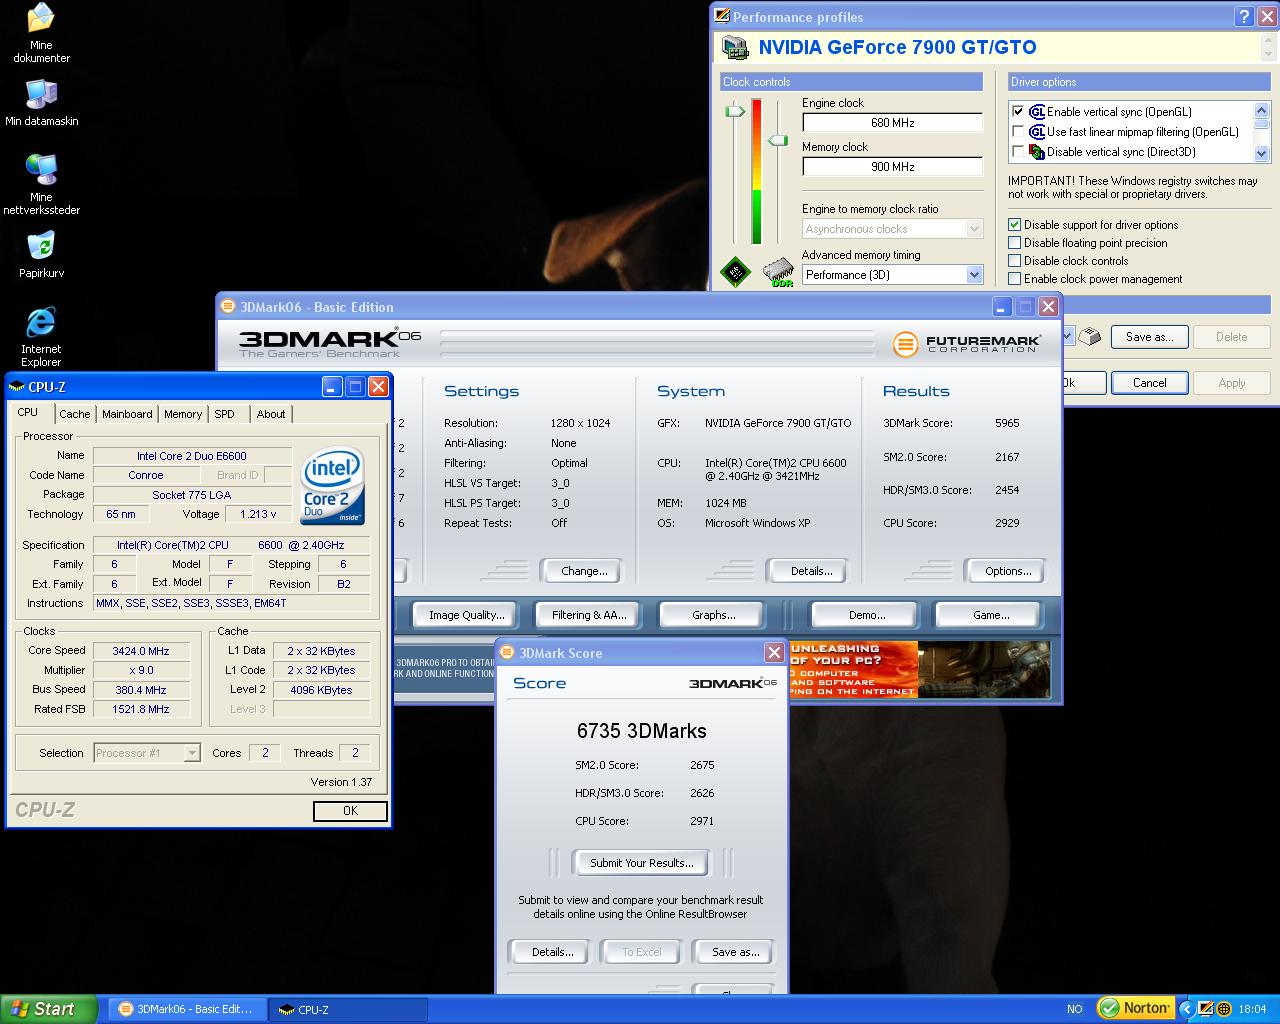Image resolution: width=1280 pixels, height=1024 pixels.
Task: Click the 3DMark06 advertisement banner
Action: tap(918, 669)
